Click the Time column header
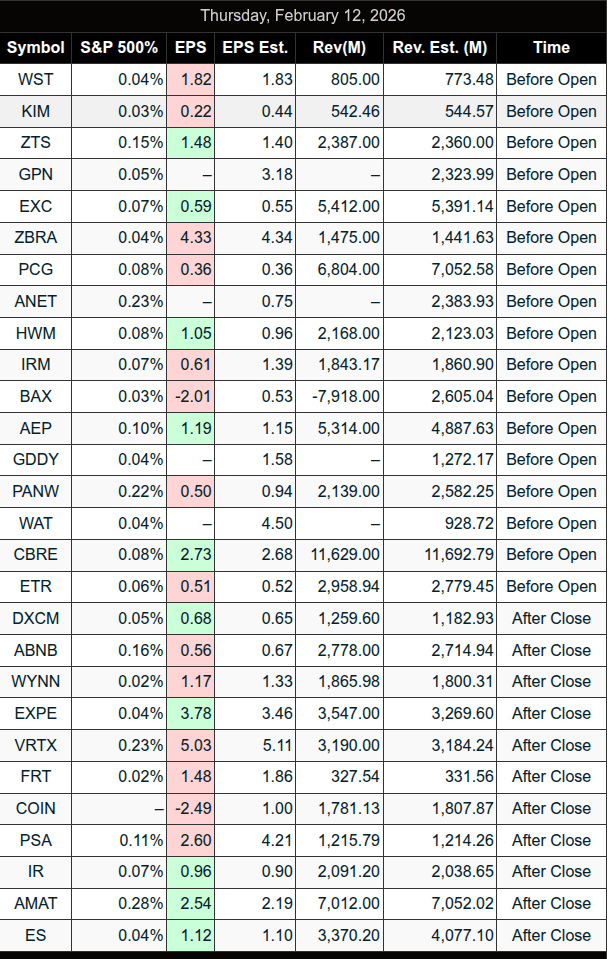Viewport: 613px width, 959px height. click(x=551, y=47)
